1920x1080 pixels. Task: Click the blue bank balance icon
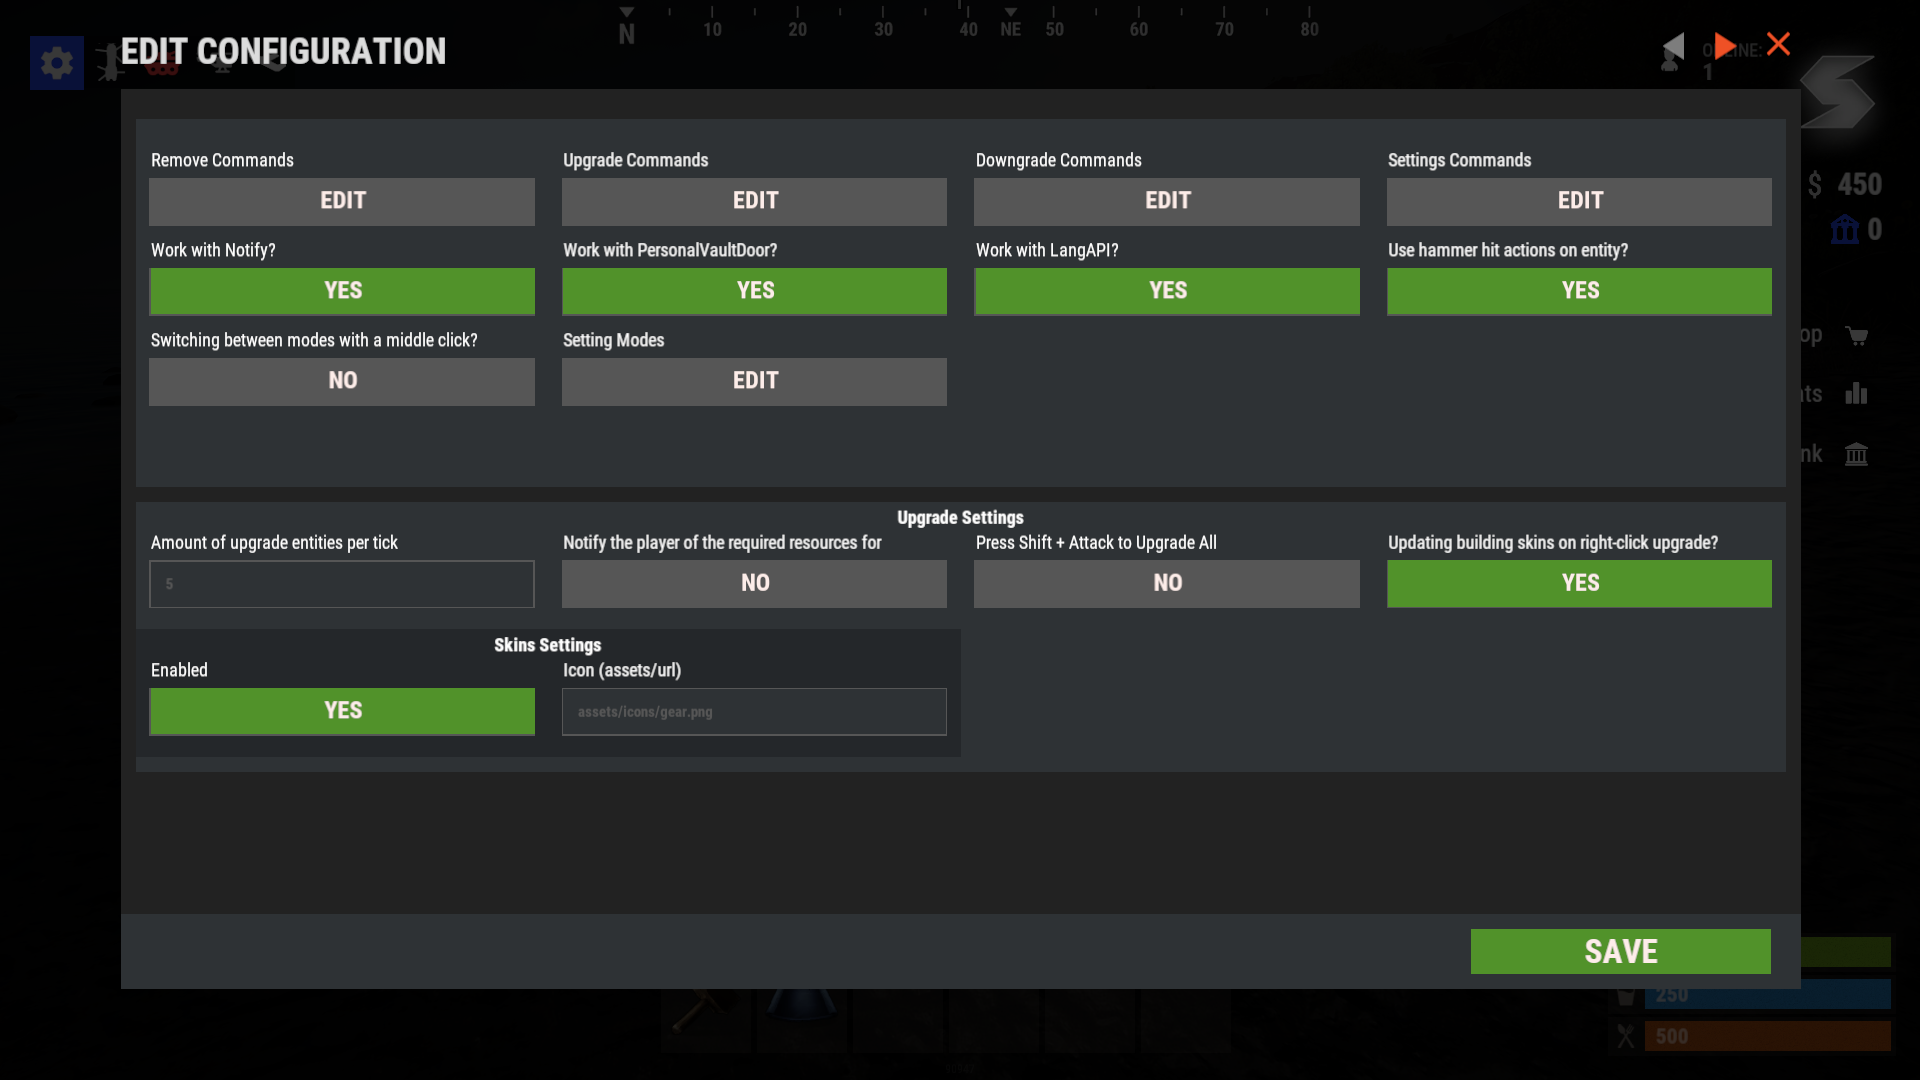point(1844,230)
